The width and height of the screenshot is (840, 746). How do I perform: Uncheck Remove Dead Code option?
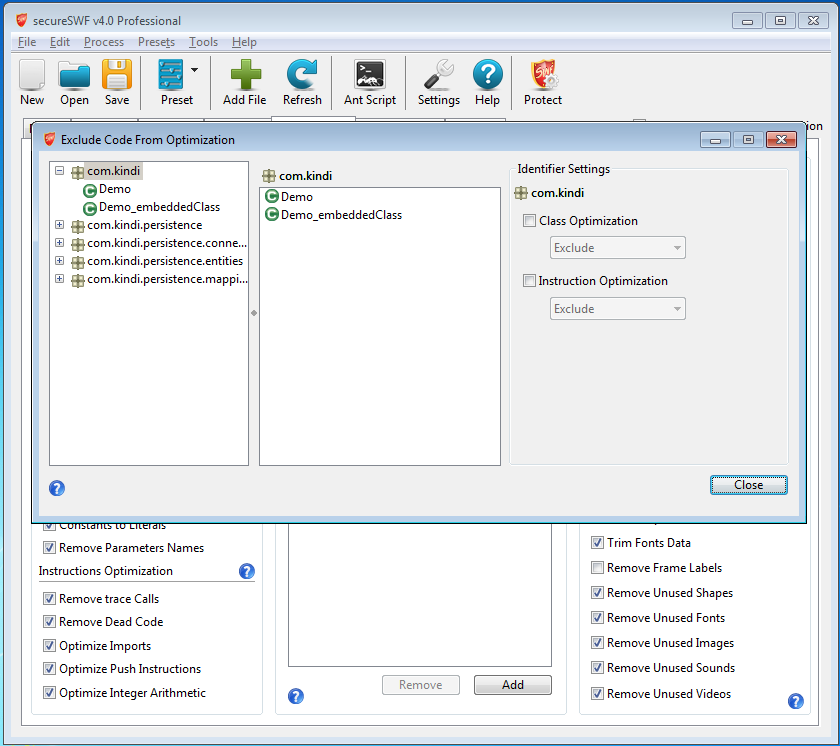pyautogui.click(x=49, y=622)
